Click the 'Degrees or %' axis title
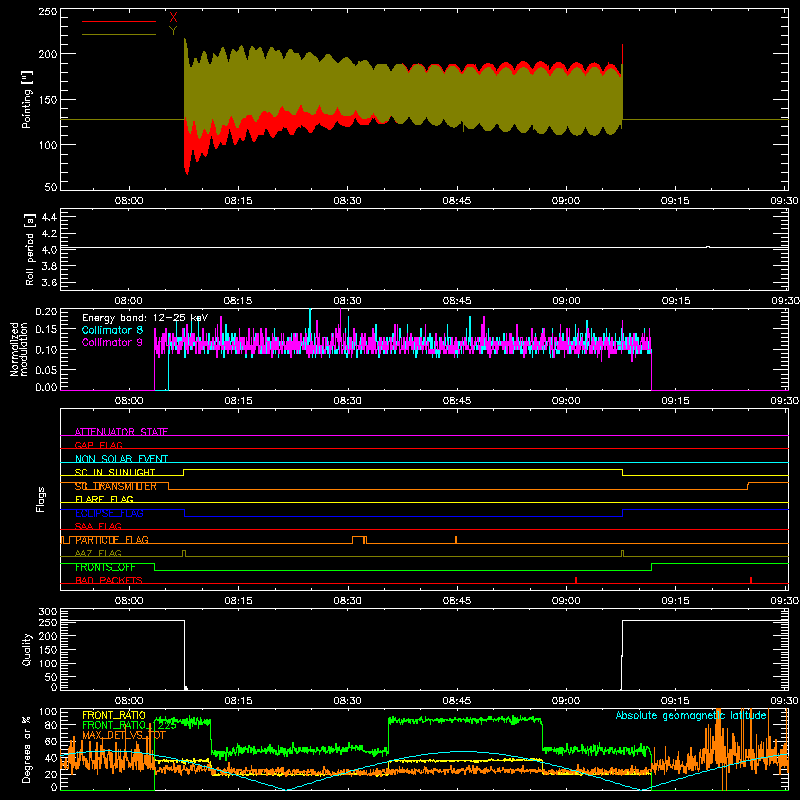The height and width of the screenshot is (800, 800). pyautogui.click(x=27, y=749)
